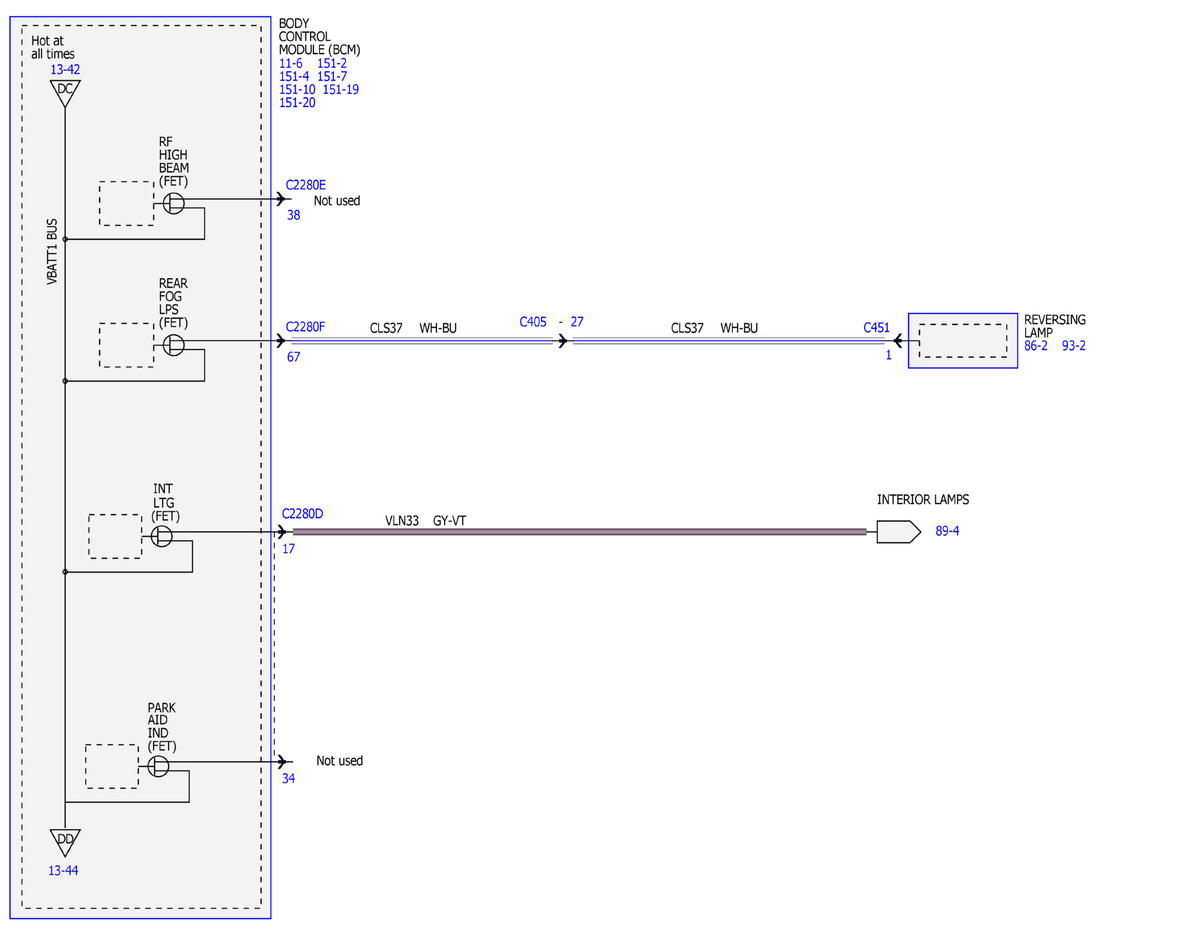
Task: Click connector label C2280E
Action: click(306, 185)
